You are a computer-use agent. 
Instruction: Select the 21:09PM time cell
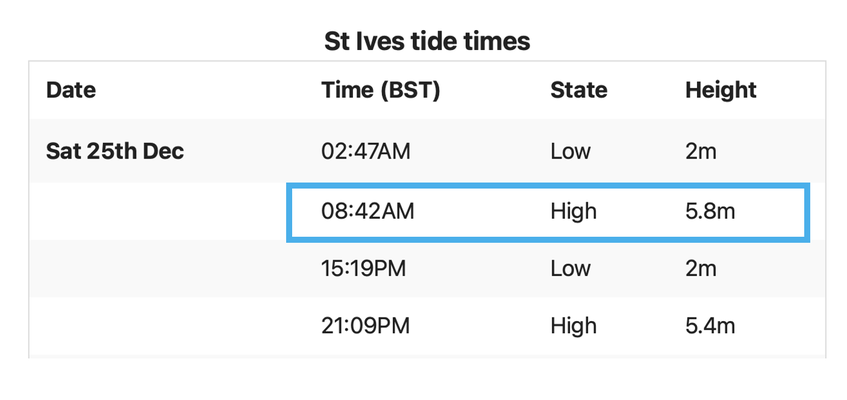(366, 326)
